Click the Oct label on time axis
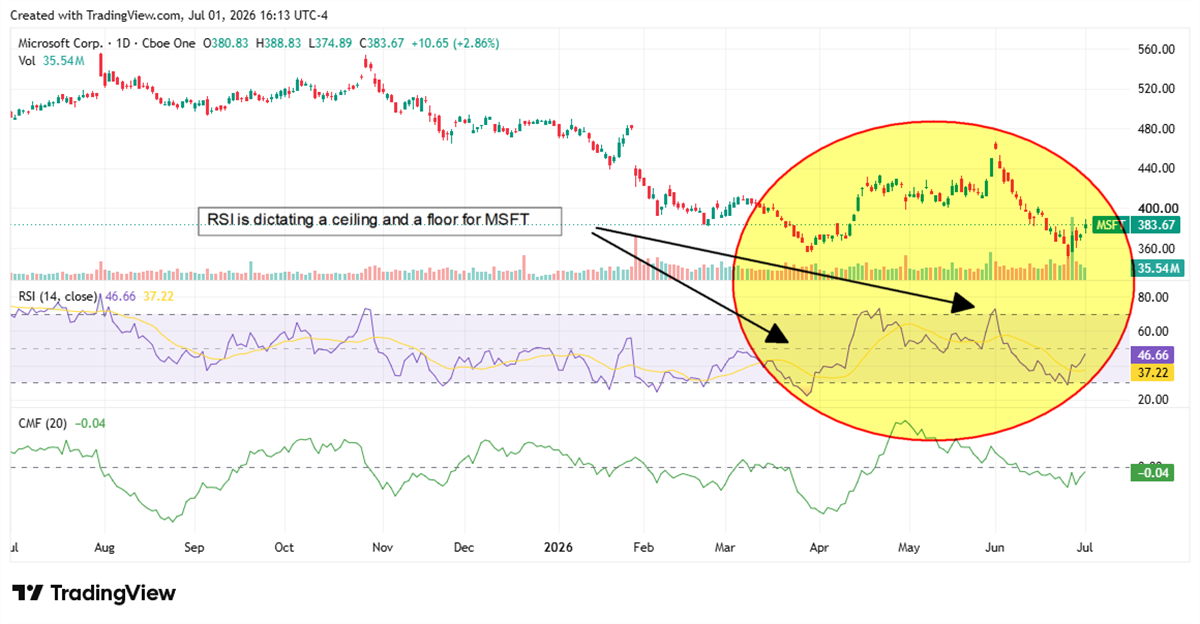 click(284, 548)
